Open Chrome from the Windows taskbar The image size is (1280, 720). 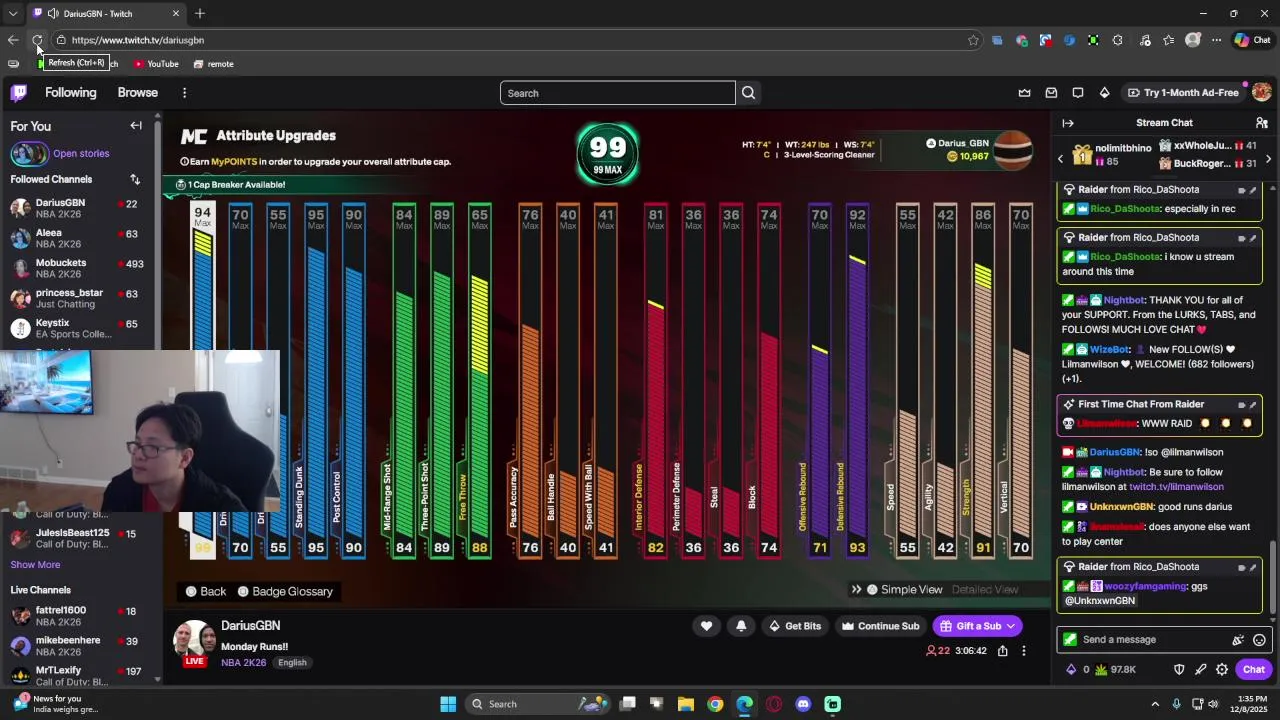tap(715, 704)
